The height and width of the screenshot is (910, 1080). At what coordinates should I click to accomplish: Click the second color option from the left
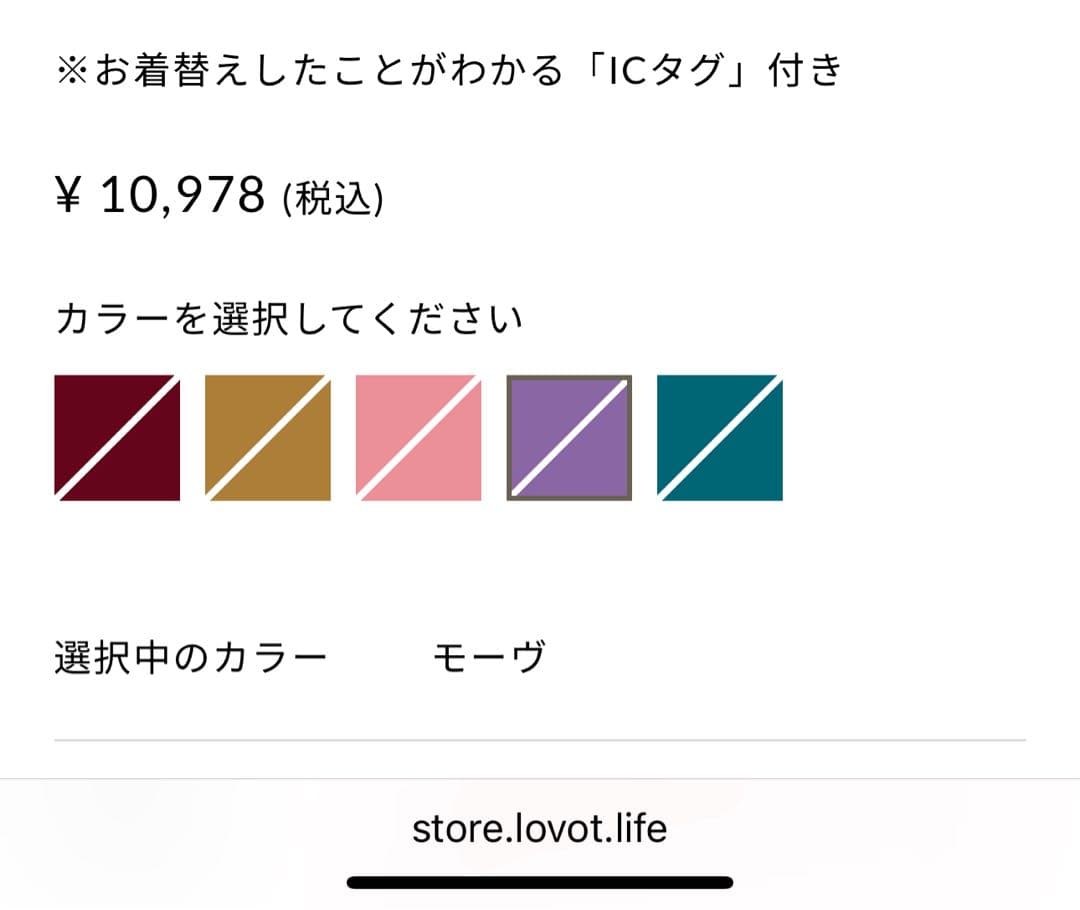tap(265, 437)
